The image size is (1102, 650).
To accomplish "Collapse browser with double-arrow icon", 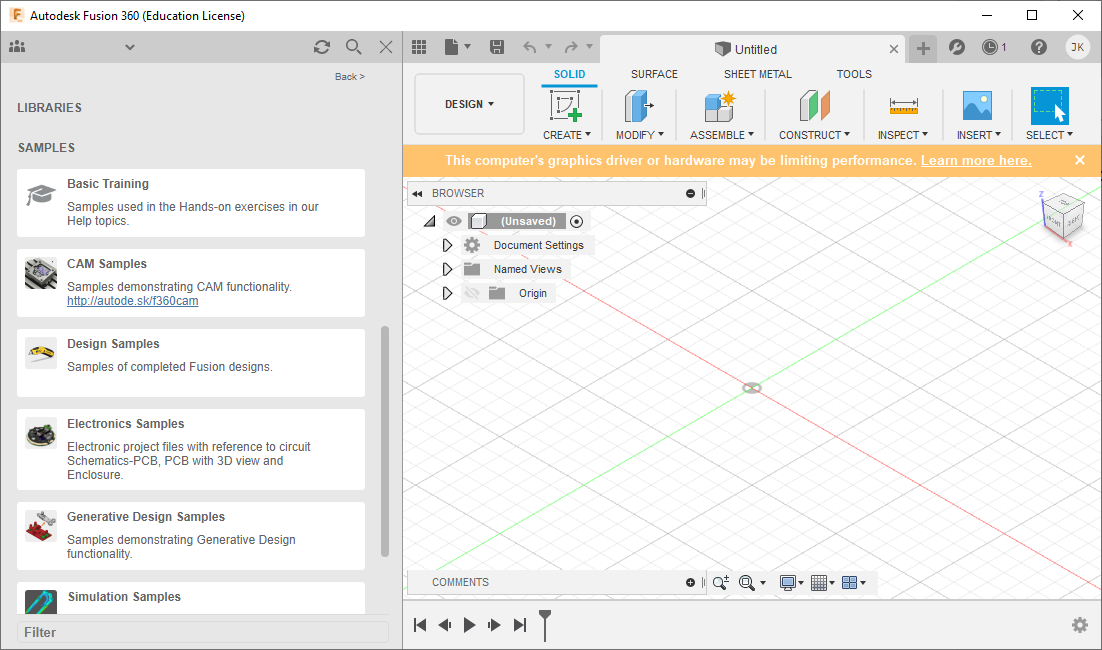I will tap(417, 193).
